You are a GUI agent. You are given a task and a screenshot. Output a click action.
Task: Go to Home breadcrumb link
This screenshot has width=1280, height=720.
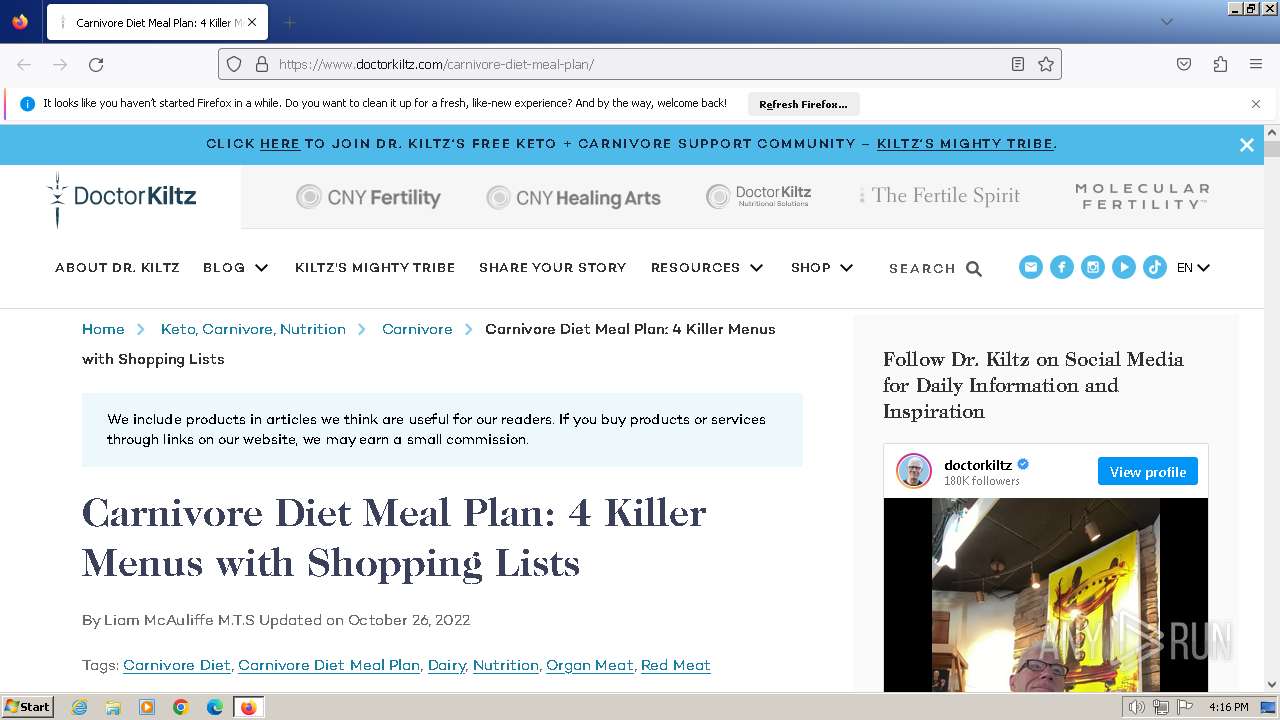(103, 329)
